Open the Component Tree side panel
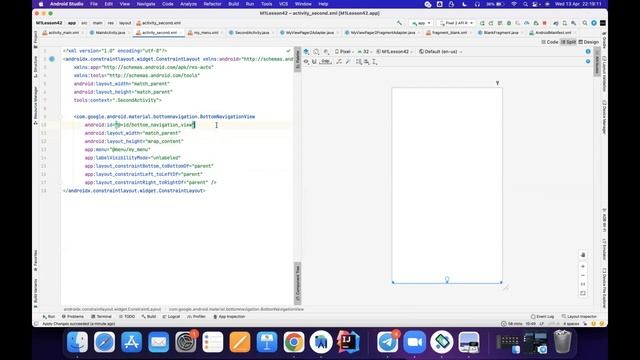This screenshot has width=640, height=360. coord(298,284)
